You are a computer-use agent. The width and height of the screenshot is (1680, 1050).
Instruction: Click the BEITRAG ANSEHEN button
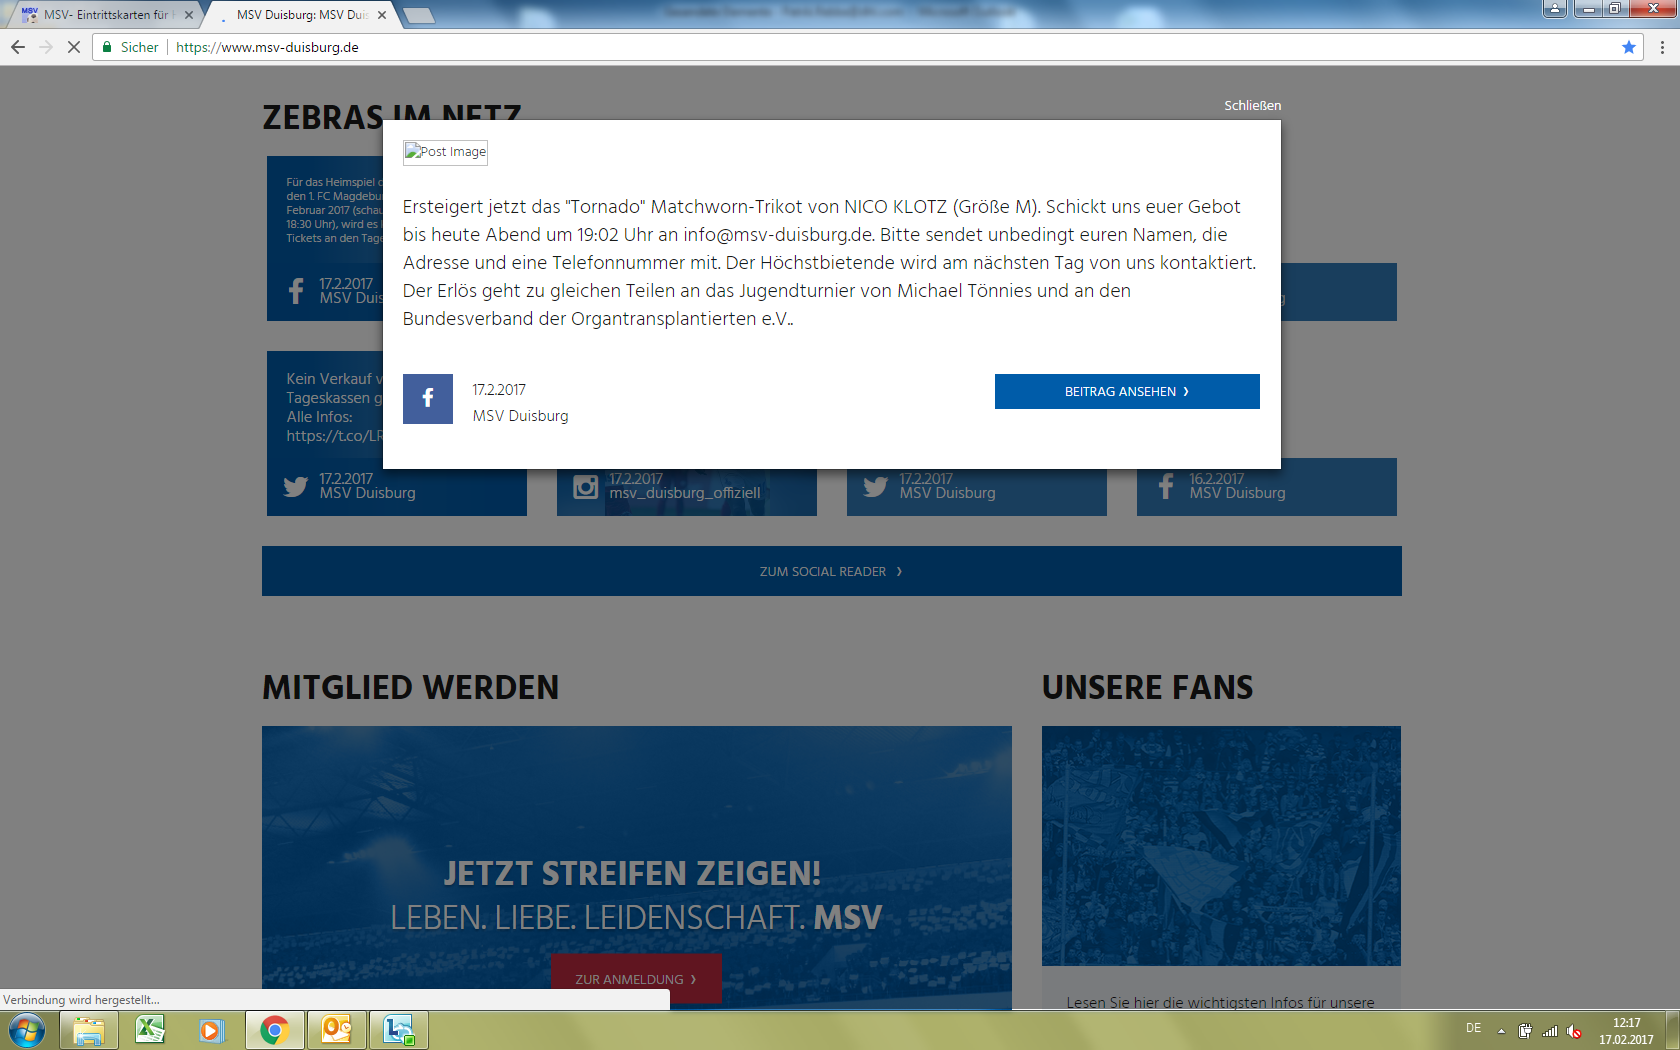1127,391
